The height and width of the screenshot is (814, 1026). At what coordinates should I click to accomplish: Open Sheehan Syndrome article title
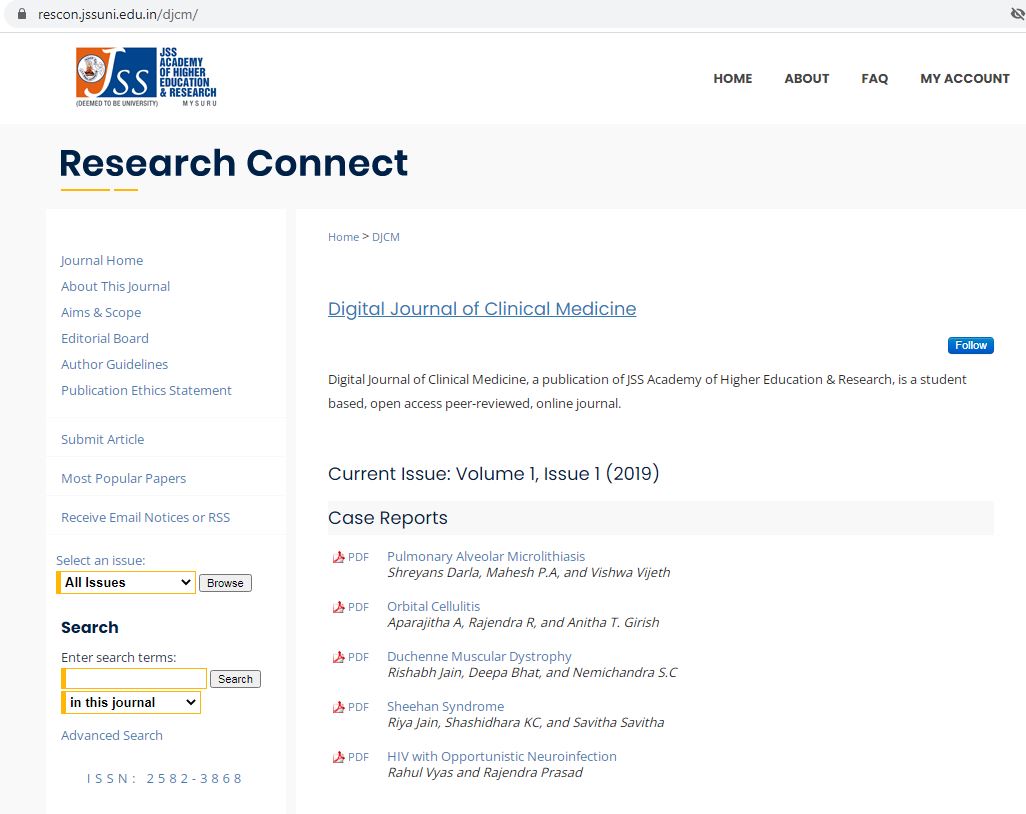pos(446,707)
